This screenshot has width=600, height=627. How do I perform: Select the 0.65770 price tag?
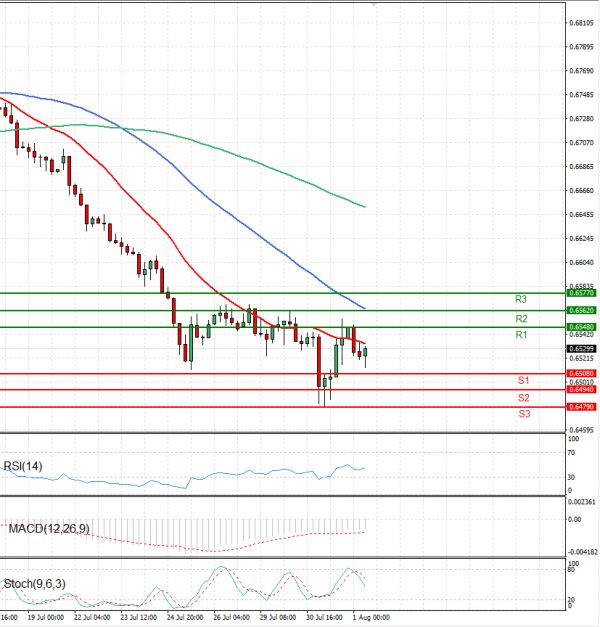click(582, 293)
